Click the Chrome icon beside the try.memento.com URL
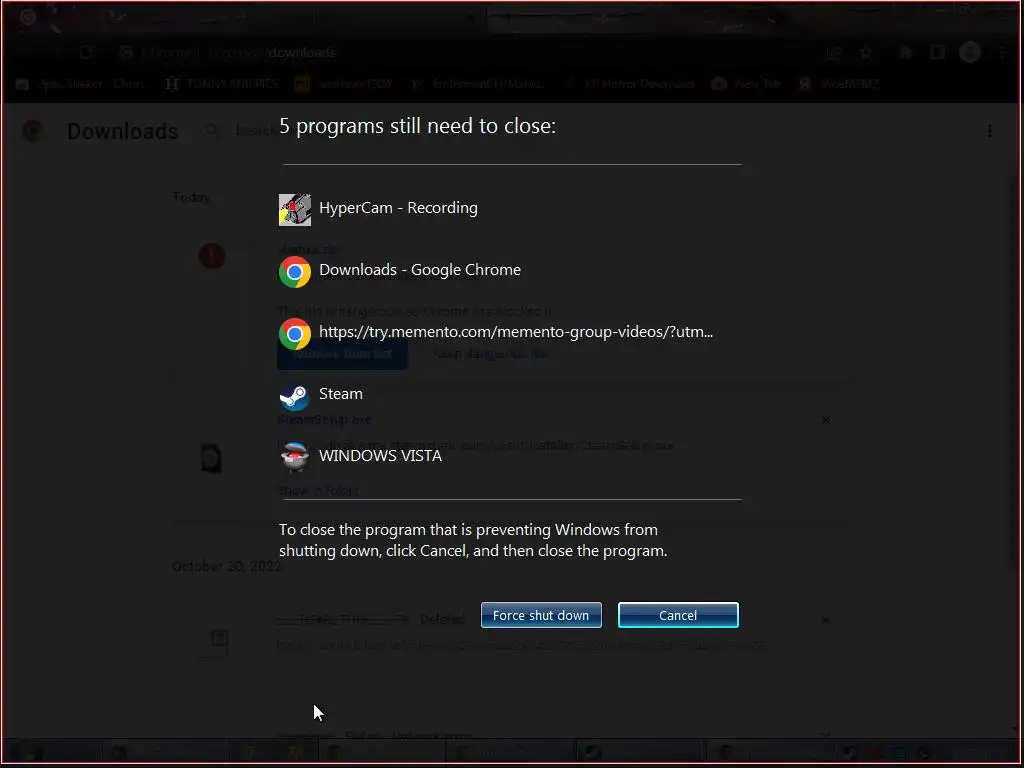Screen dimensions: 1024x768 pos(295,334)
